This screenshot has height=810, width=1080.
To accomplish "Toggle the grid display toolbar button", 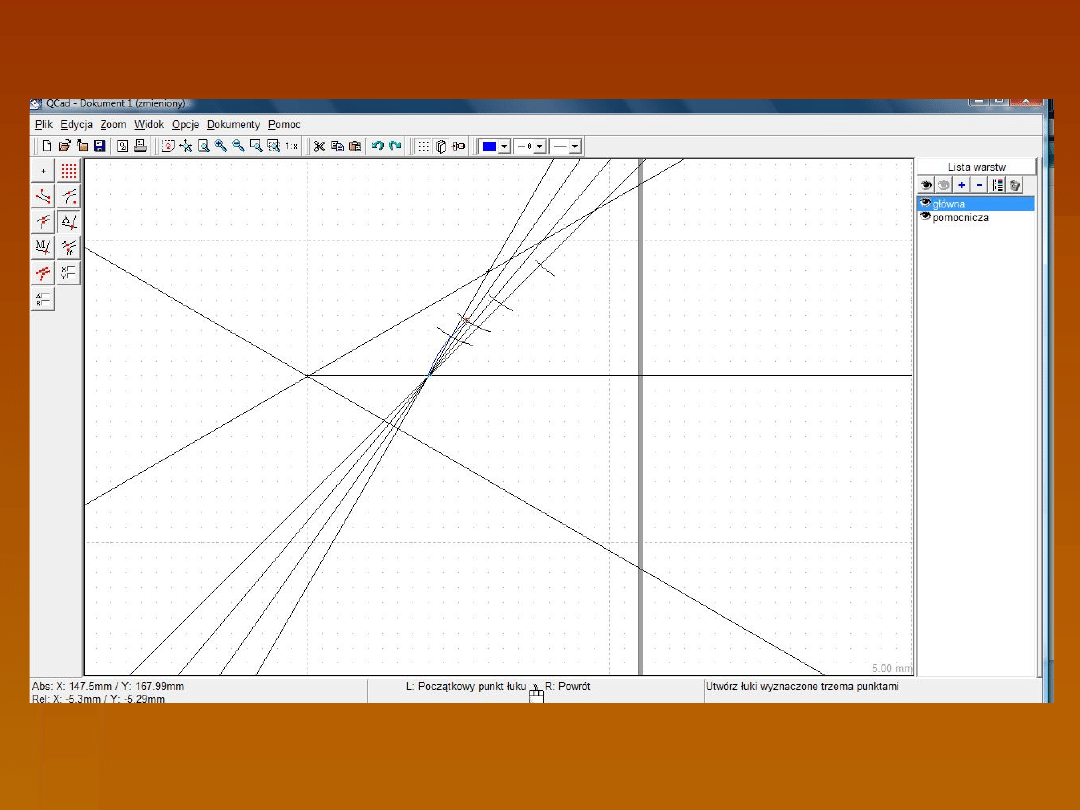I will (423, 146).
